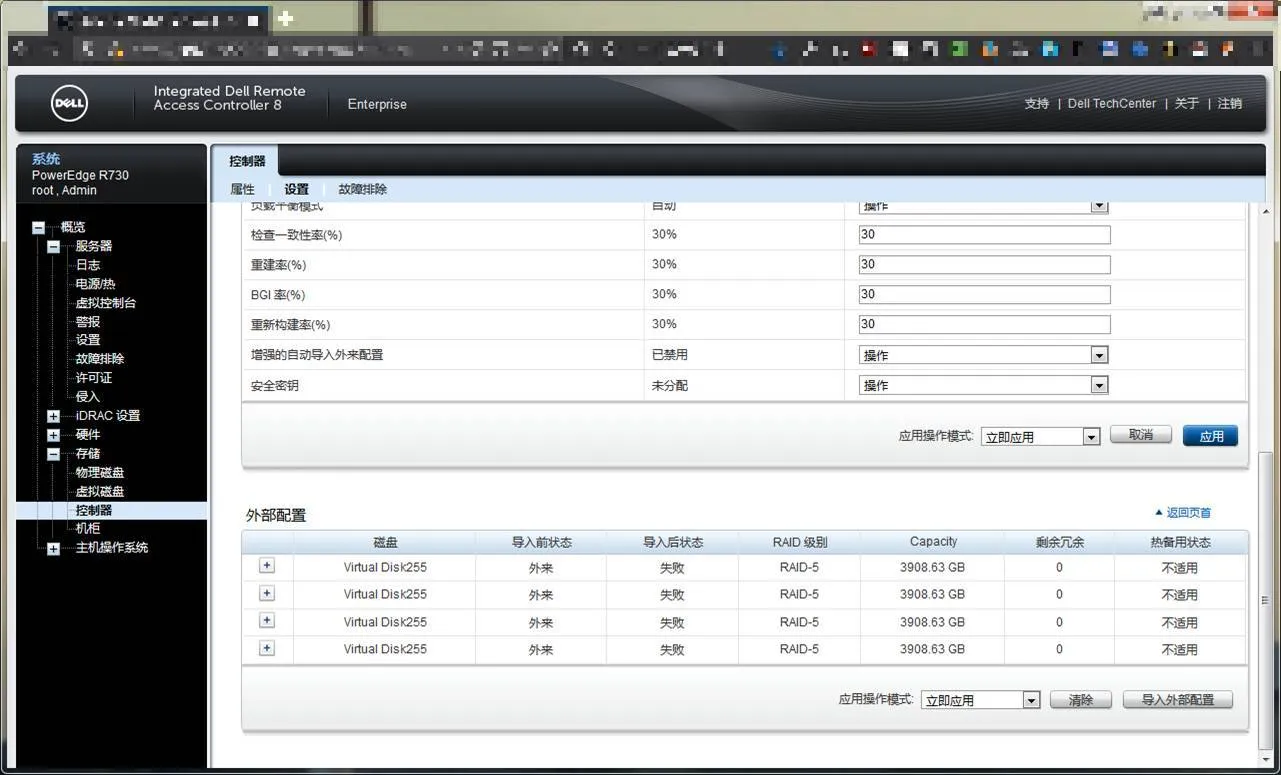
Task: Expand the 主机操作系统 tree node
Action: (53, 548)
